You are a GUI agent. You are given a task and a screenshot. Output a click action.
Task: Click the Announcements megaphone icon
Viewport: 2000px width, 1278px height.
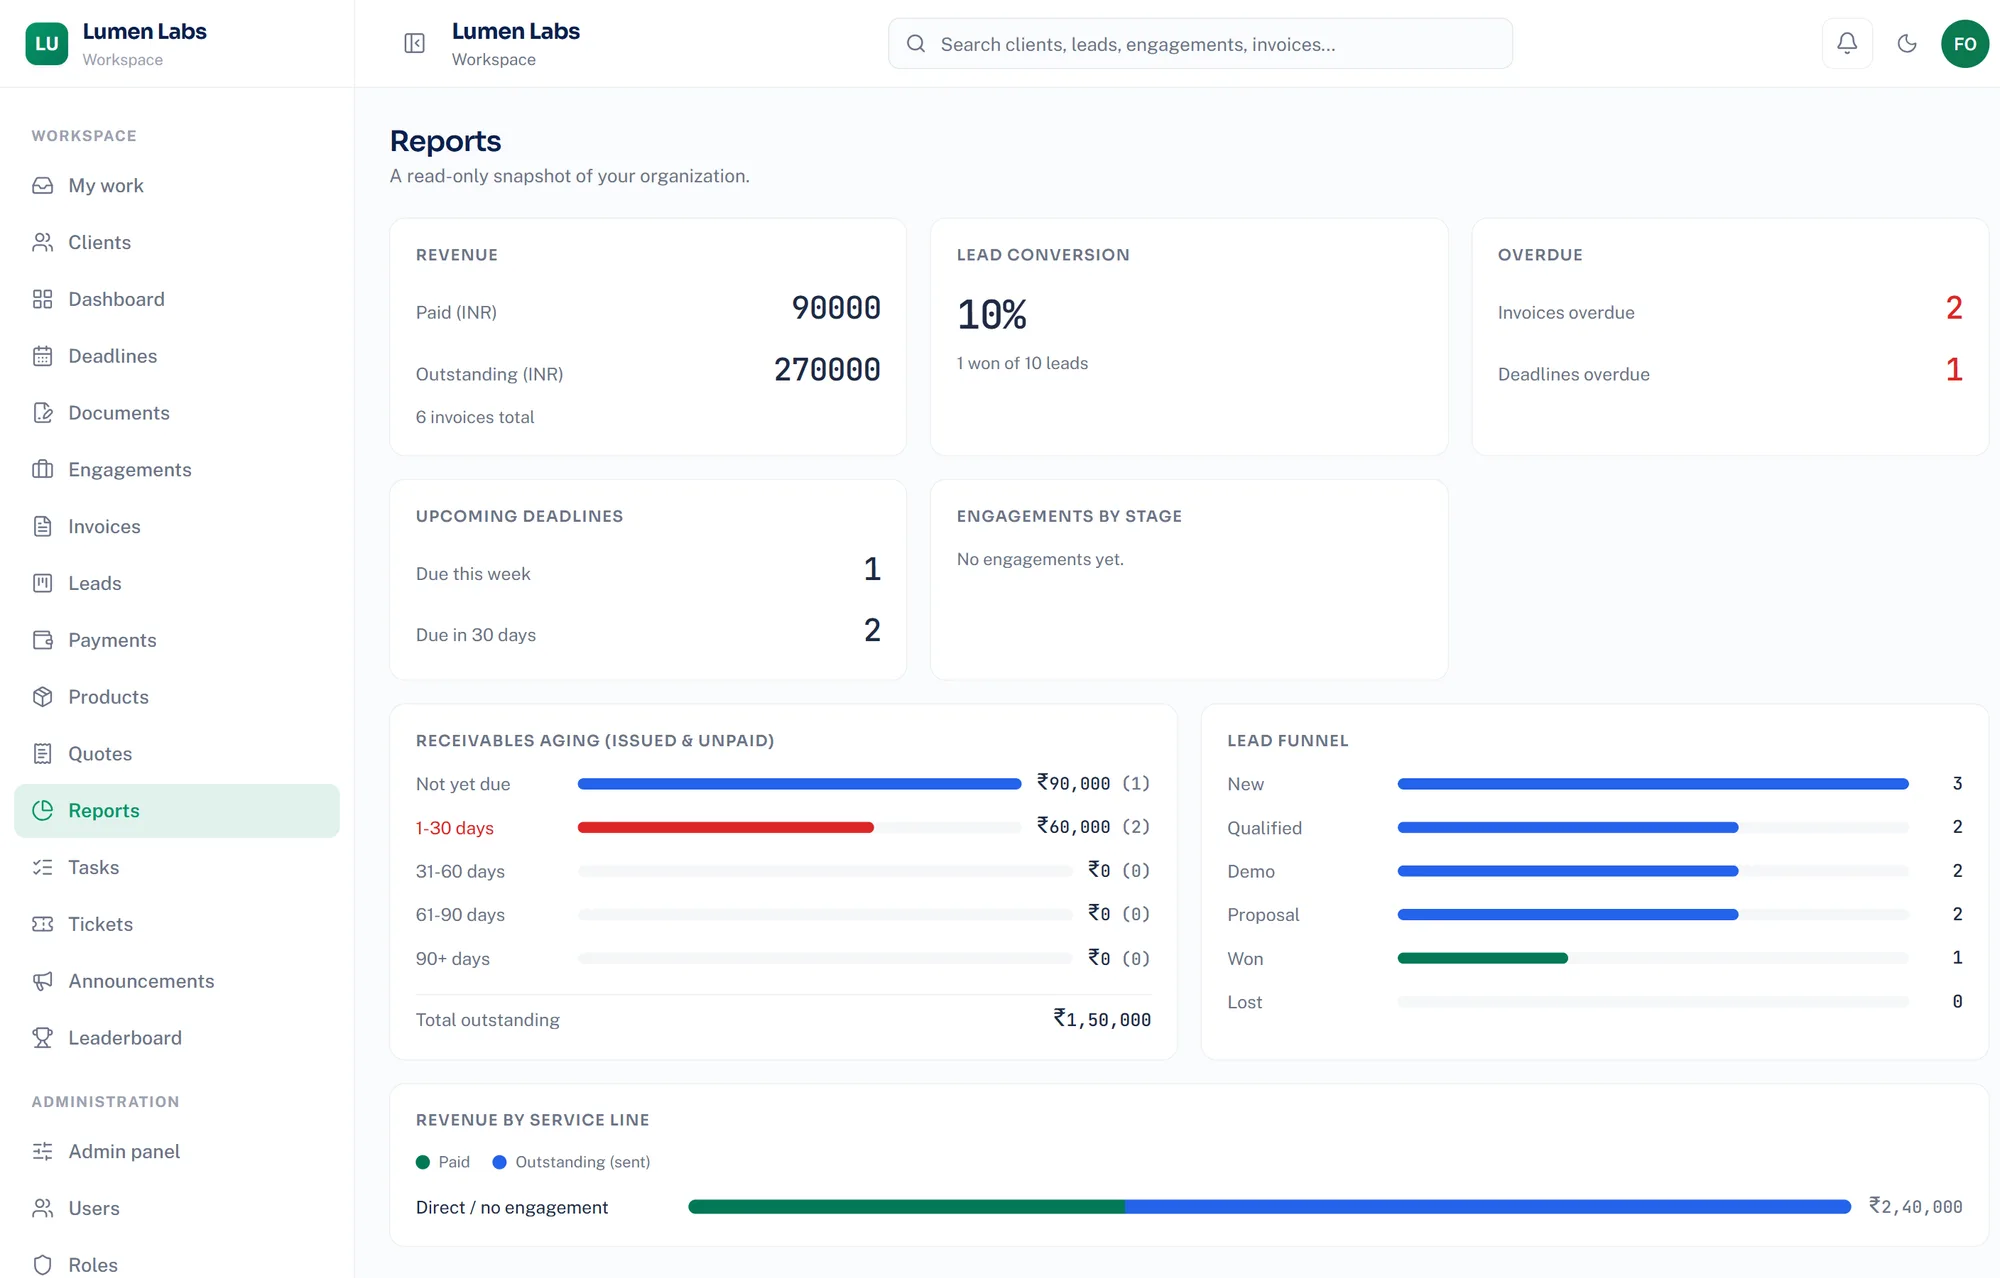[x=42, y=982]
